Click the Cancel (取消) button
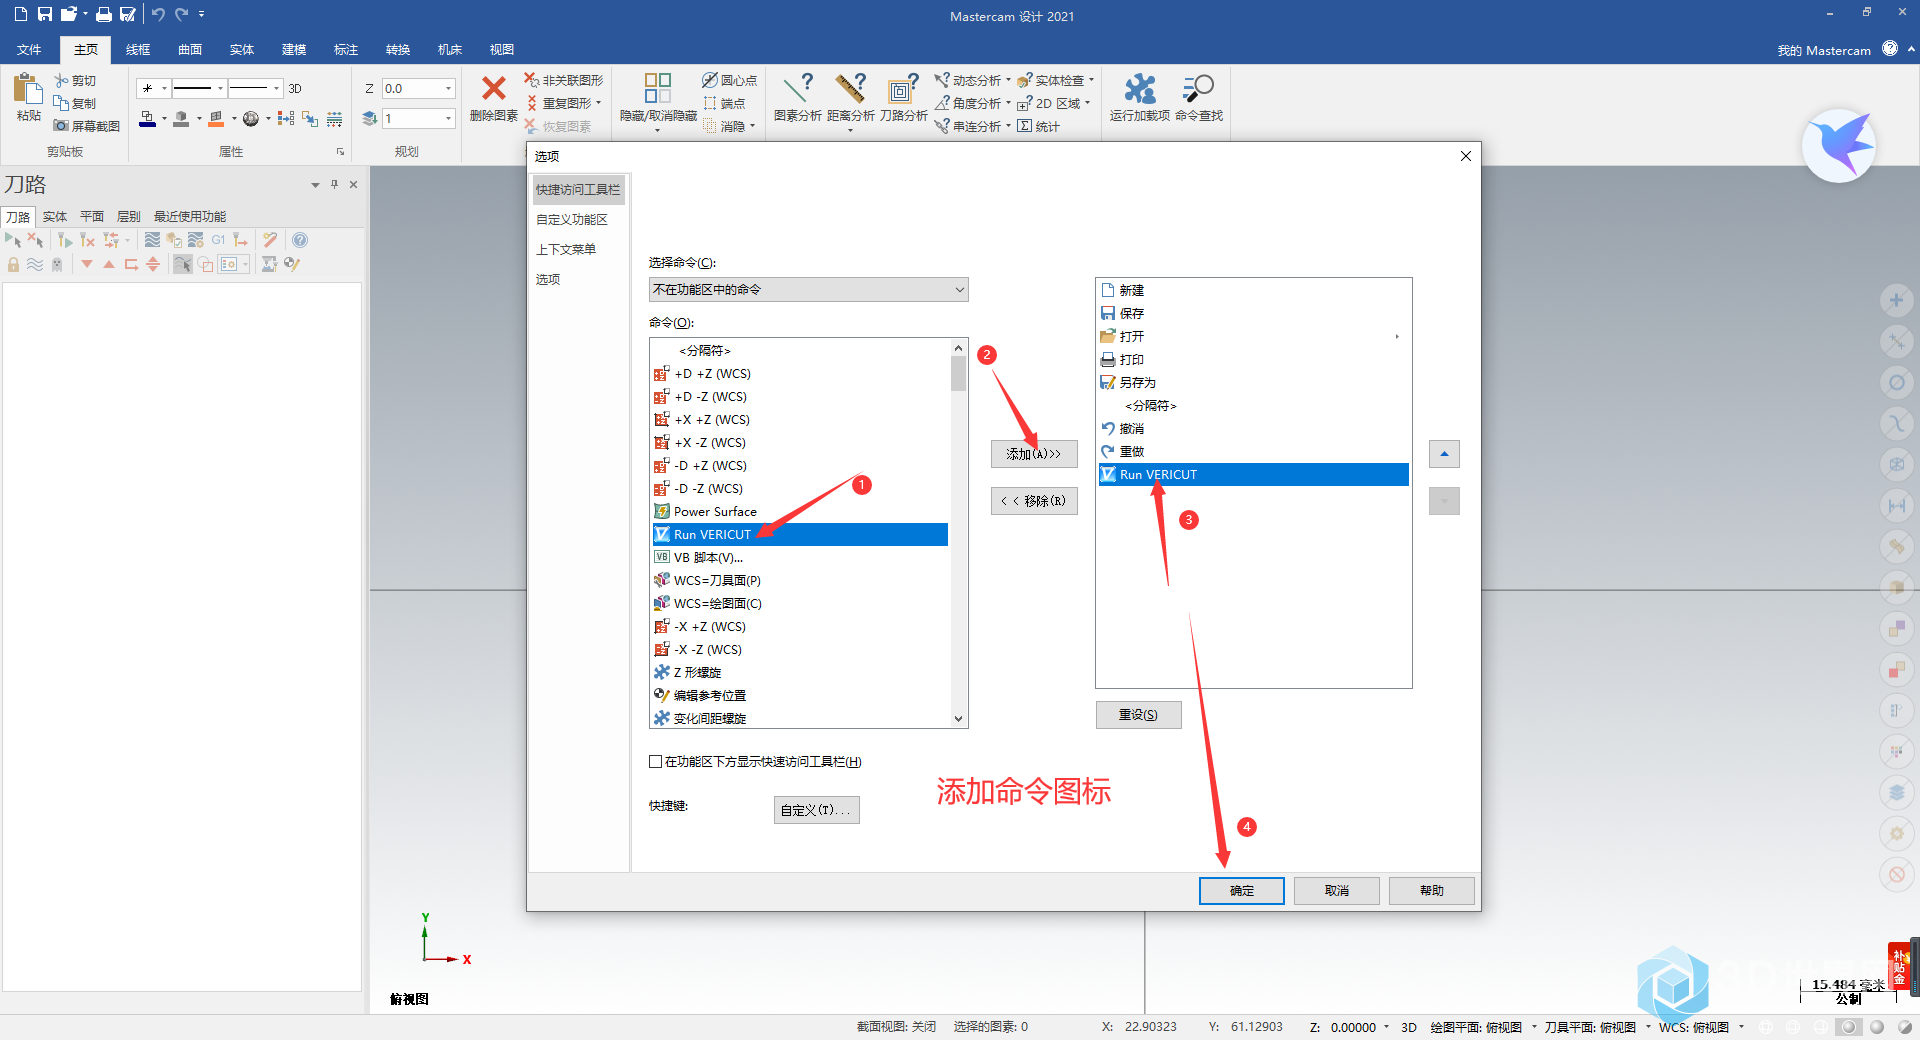The height and width of the screenshot is (1040, 1920). pyautogui.click(x=1337, y=891)
